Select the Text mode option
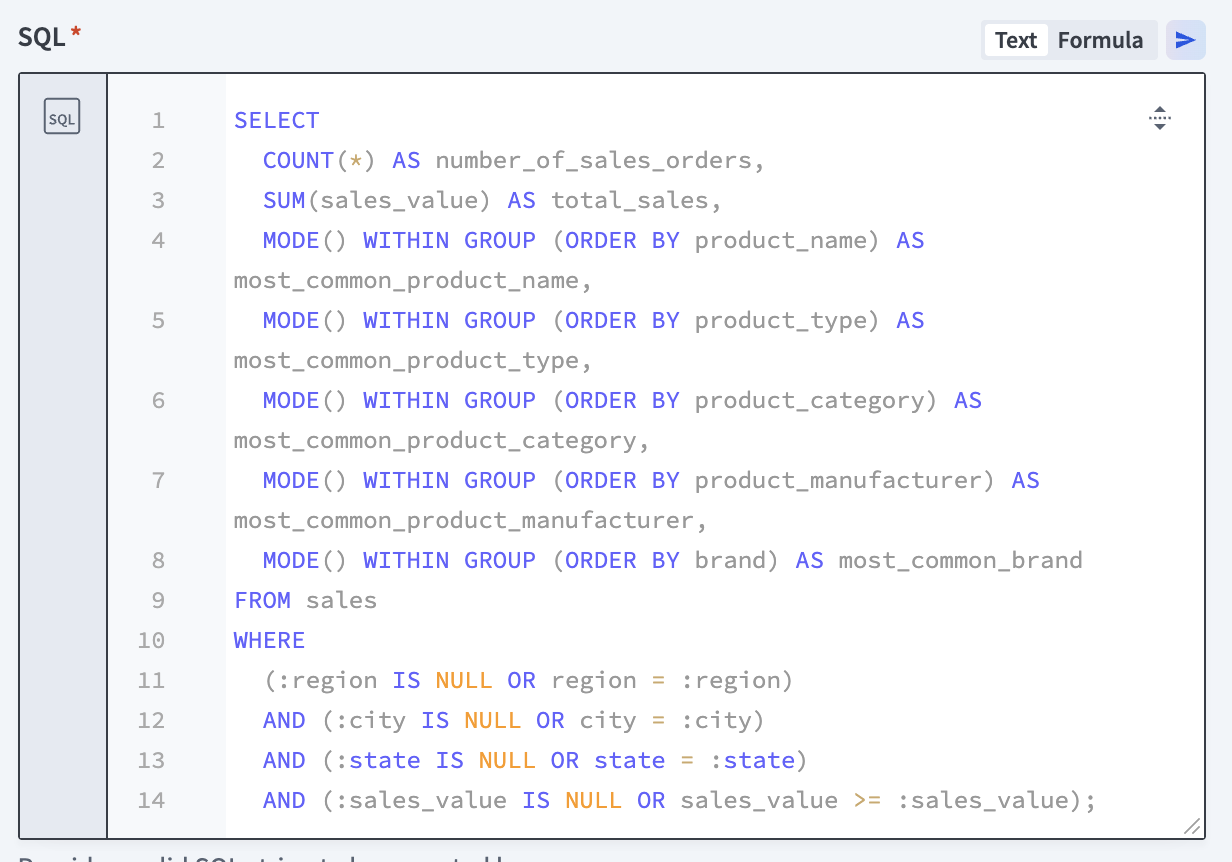The height and width of the screenshot is (862, 1232). [x=1015, y=40]
